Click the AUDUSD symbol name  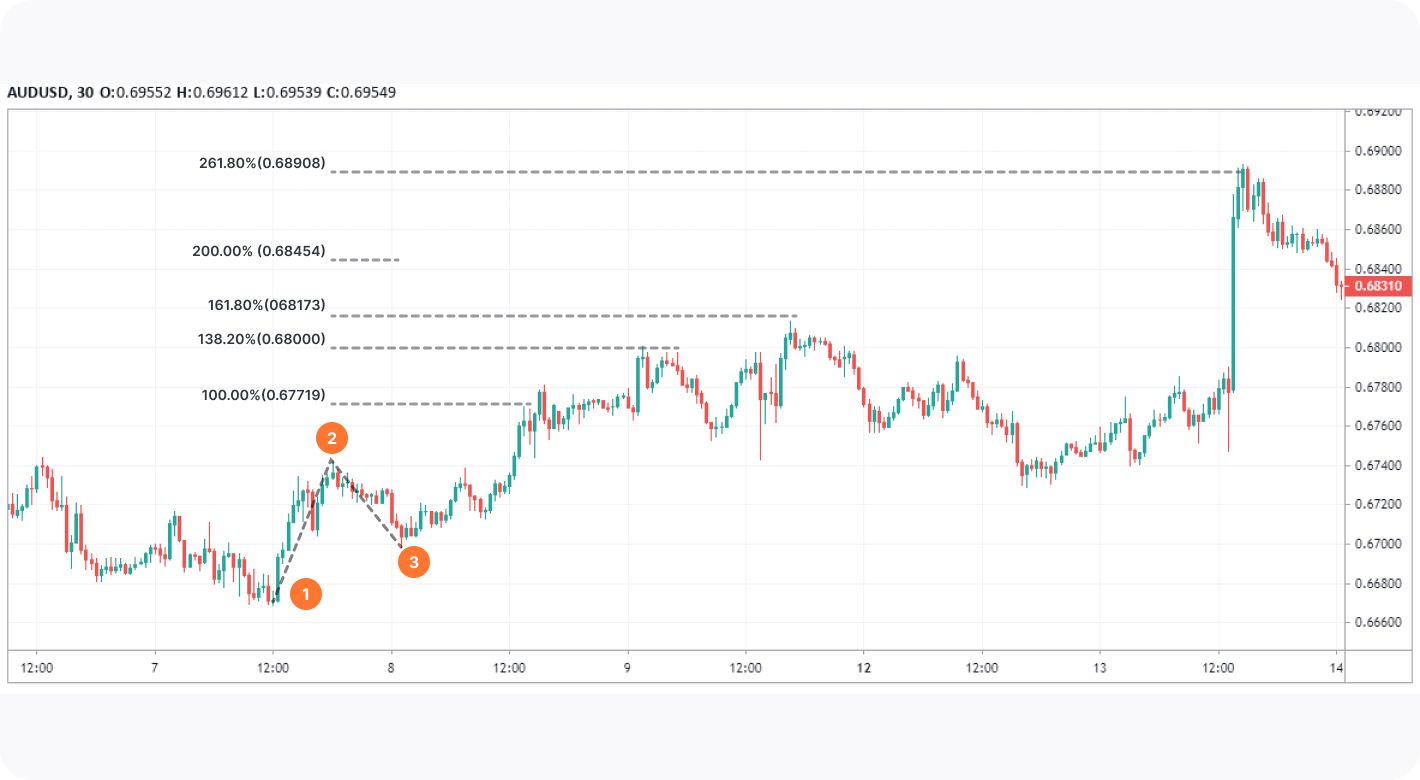point(37,93)
